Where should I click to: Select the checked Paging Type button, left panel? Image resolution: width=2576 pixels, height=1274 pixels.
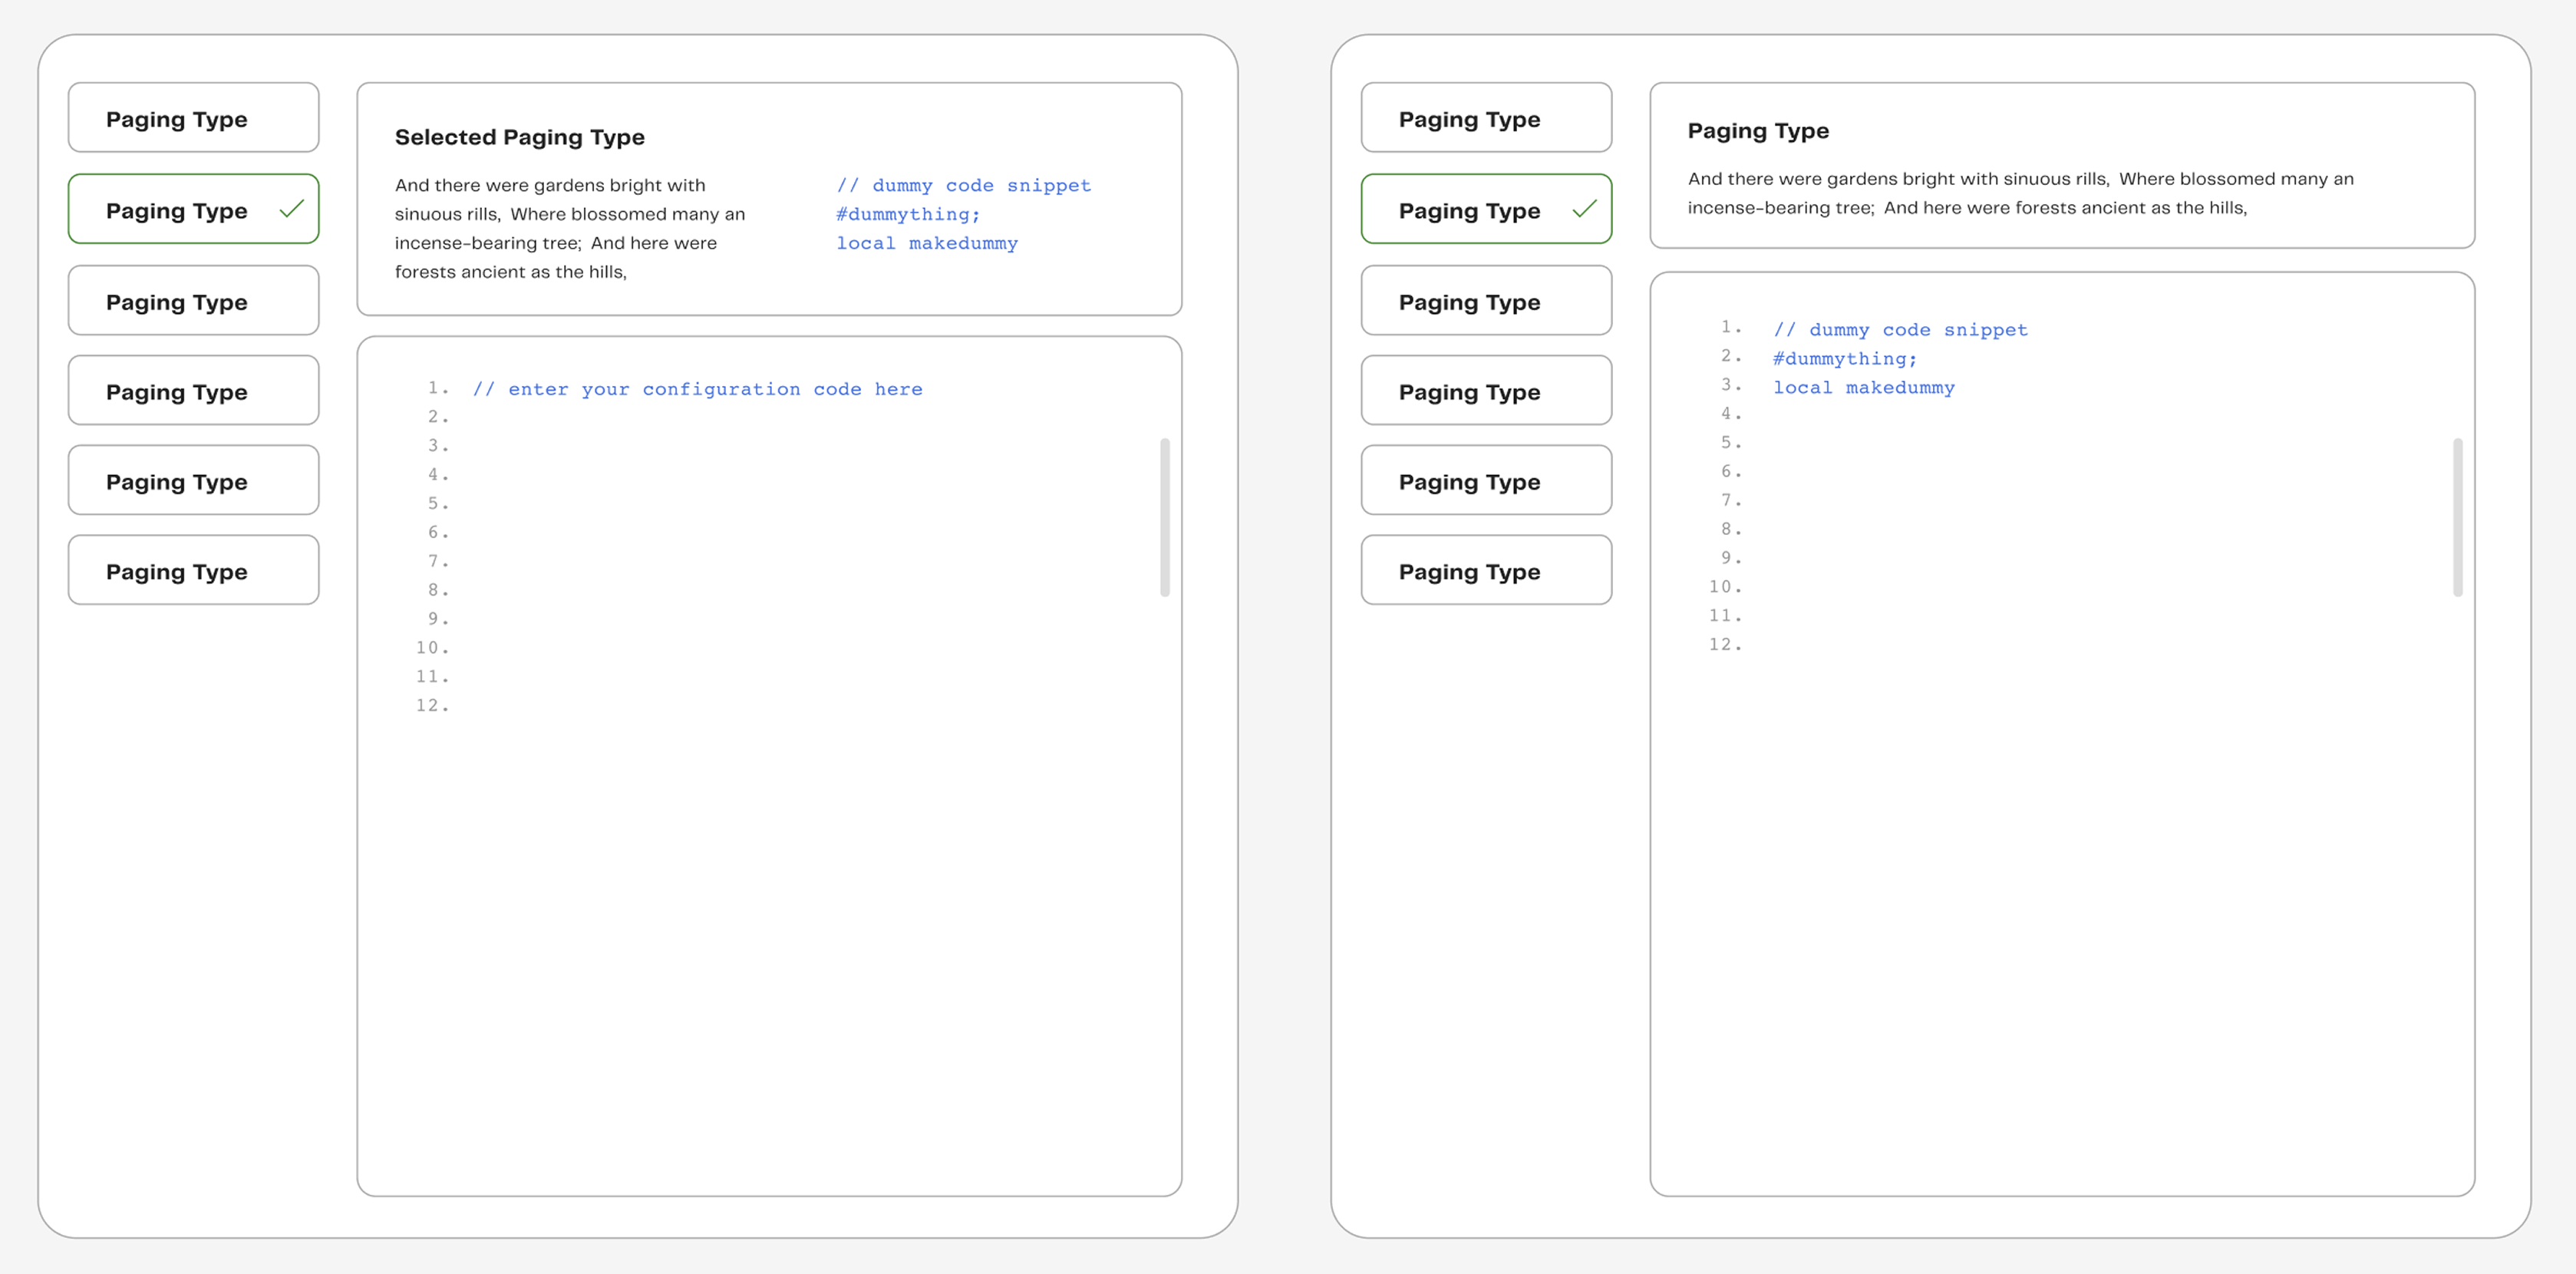[194, 209]
